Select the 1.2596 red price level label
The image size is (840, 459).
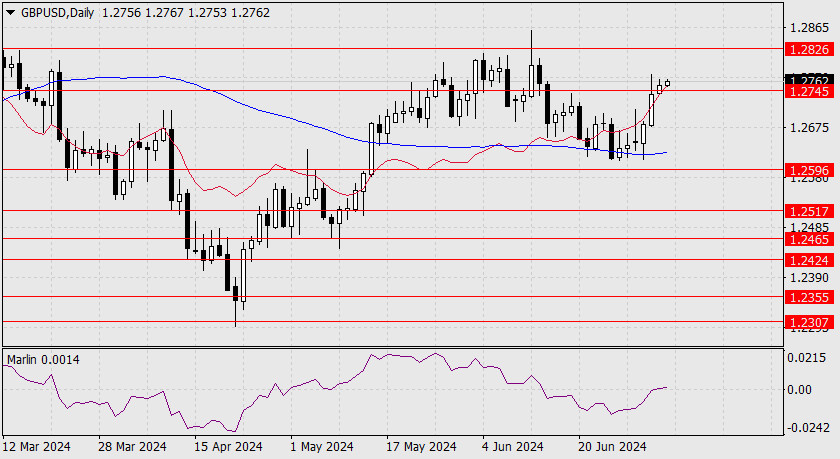click(809, 170)
